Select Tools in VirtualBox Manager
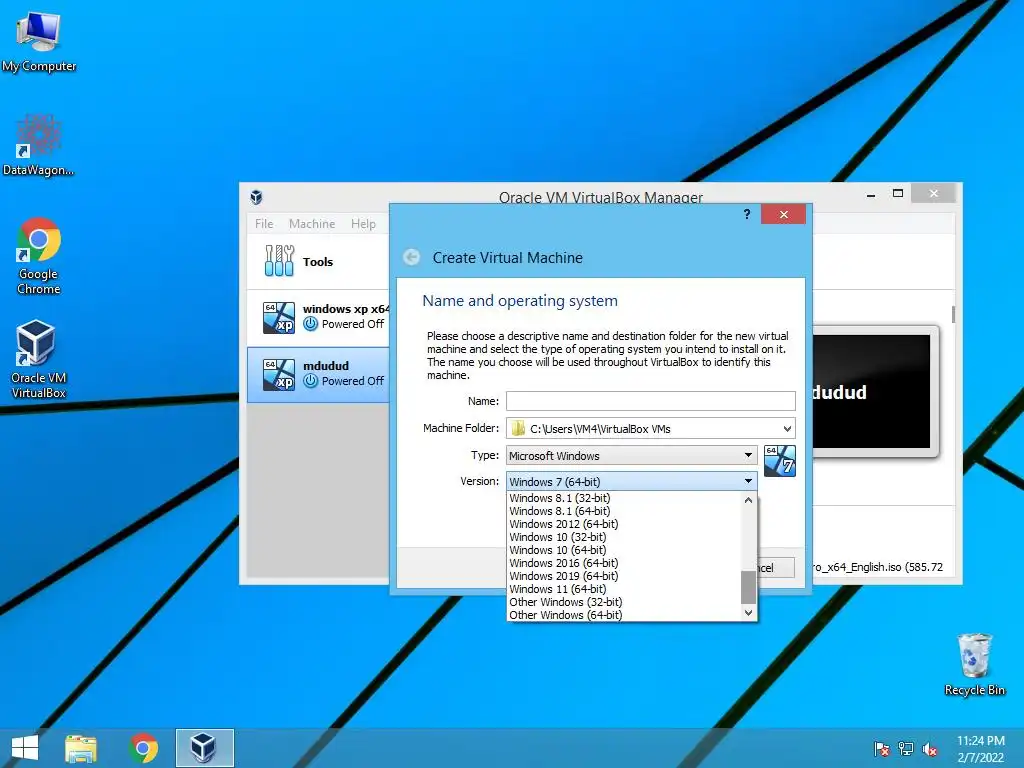Screen dimensions: 1024x768 pyautogui.click(x=318, y=261)
